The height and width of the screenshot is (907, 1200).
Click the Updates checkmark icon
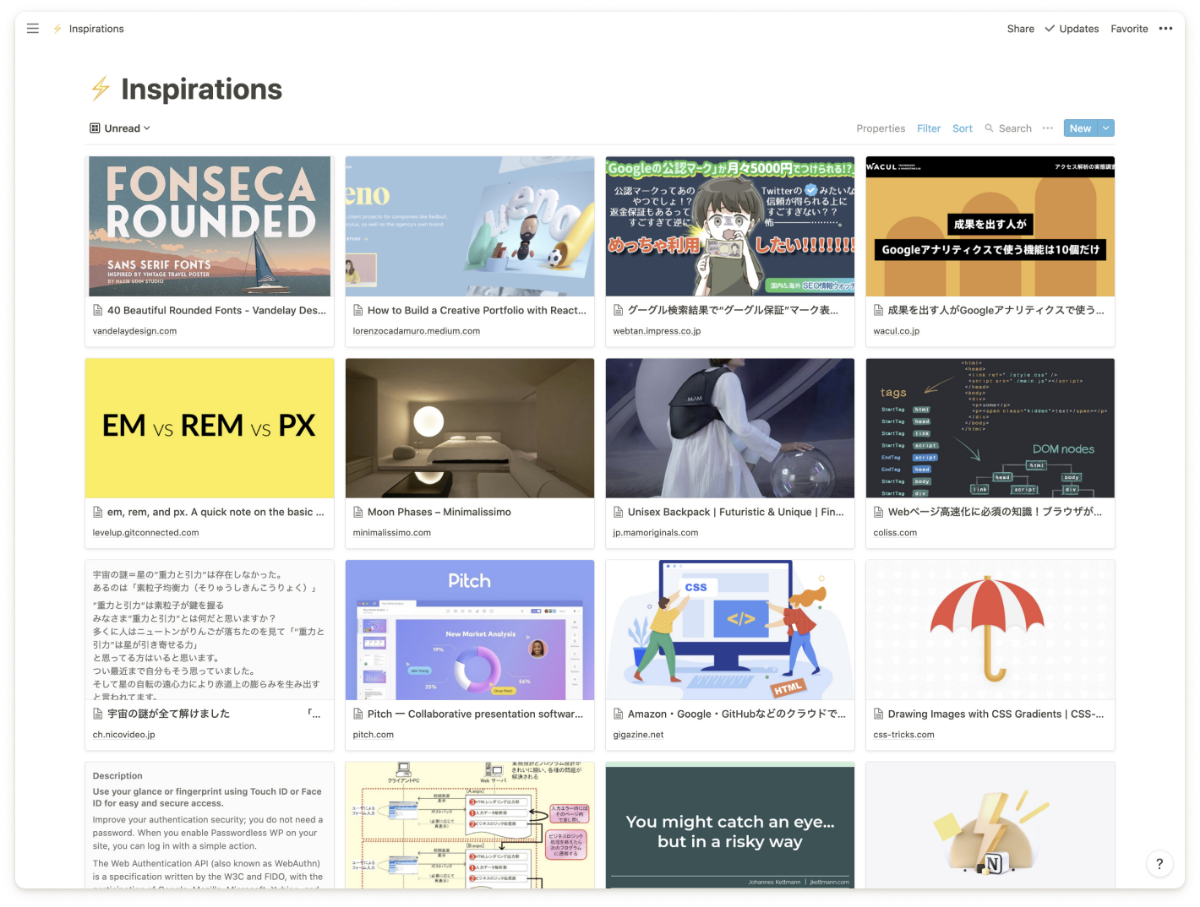[x=1050, y=29]
